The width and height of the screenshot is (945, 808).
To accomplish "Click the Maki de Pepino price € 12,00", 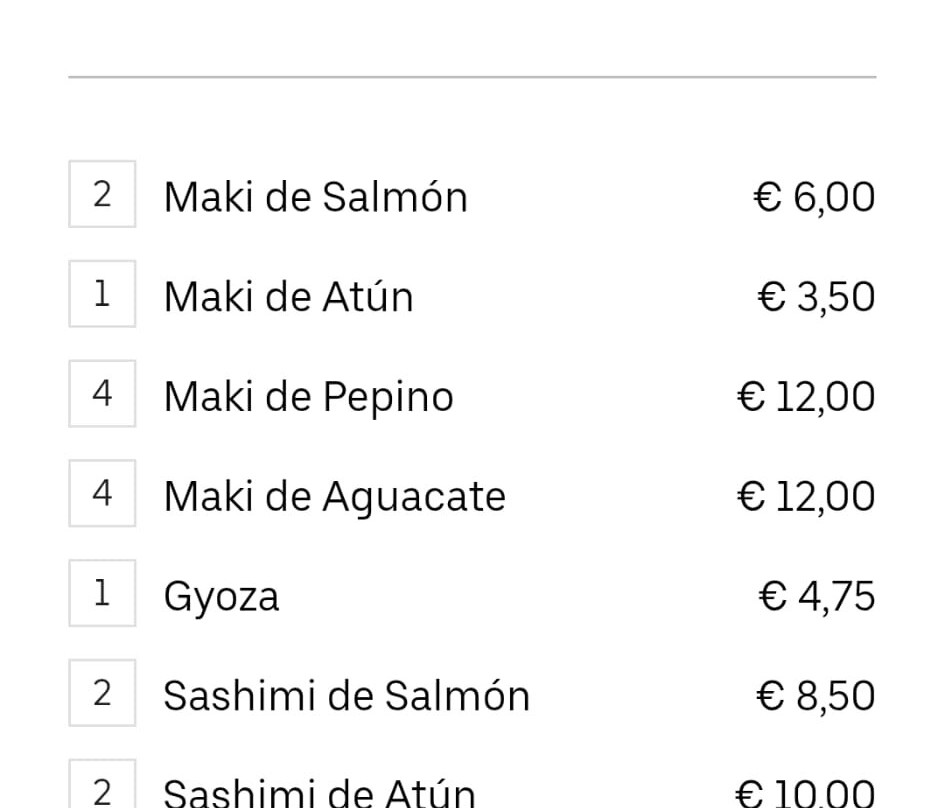I will click(x=805, y=397).
